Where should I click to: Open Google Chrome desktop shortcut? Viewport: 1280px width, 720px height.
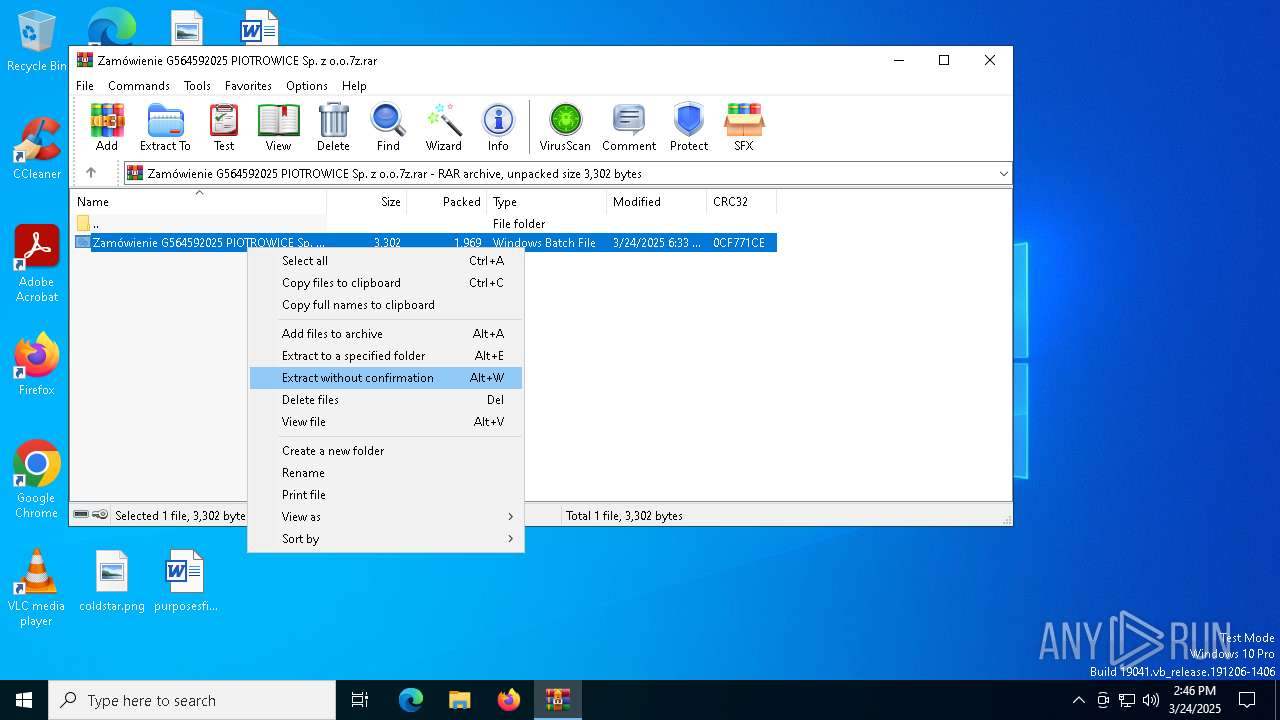pos(37,479)
